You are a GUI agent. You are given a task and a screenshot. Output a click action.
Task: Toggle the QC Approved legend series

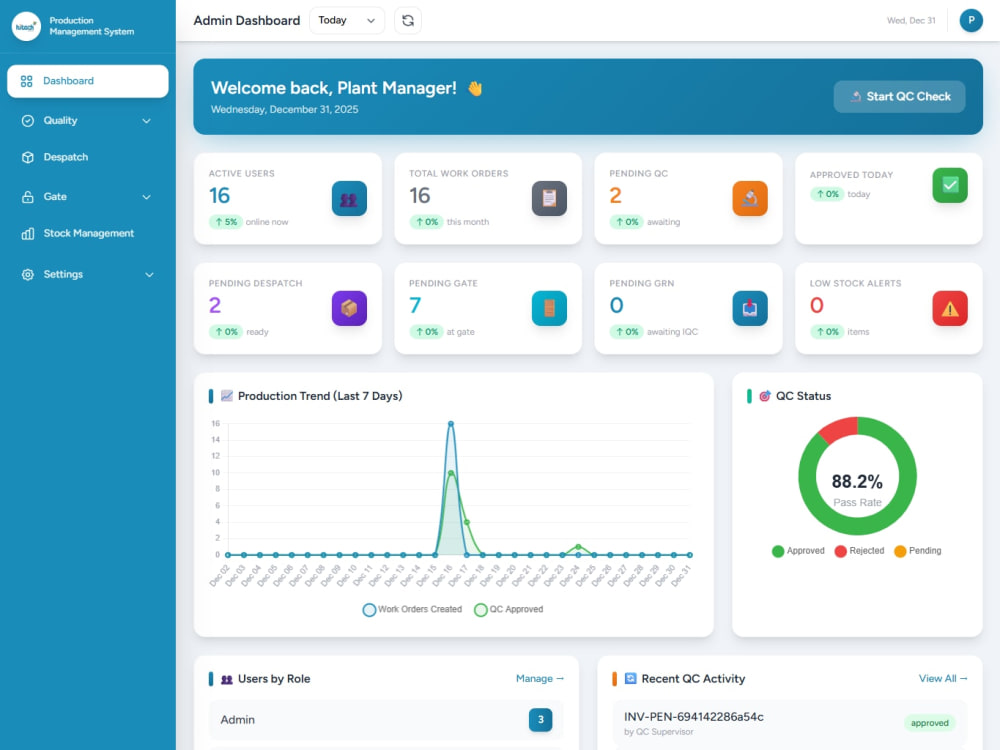508,610
